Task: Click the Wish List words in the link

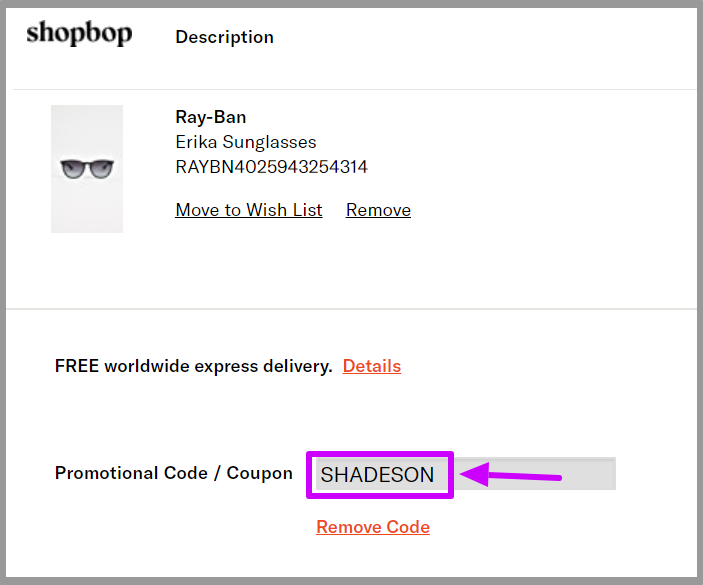Action: tap(284, 210)
